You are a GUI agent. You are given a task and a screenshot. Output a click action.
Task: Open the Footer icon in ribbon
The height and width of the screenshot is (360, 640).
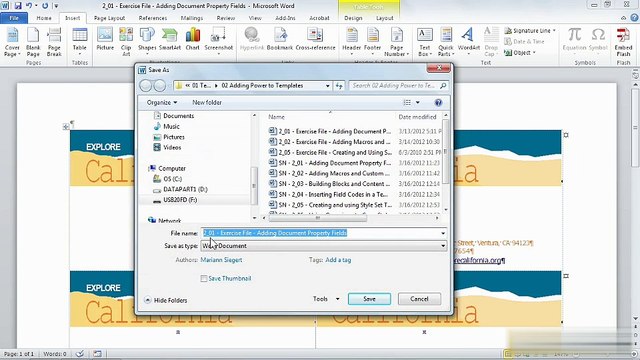pyautogui.click(x=372, y=42)
